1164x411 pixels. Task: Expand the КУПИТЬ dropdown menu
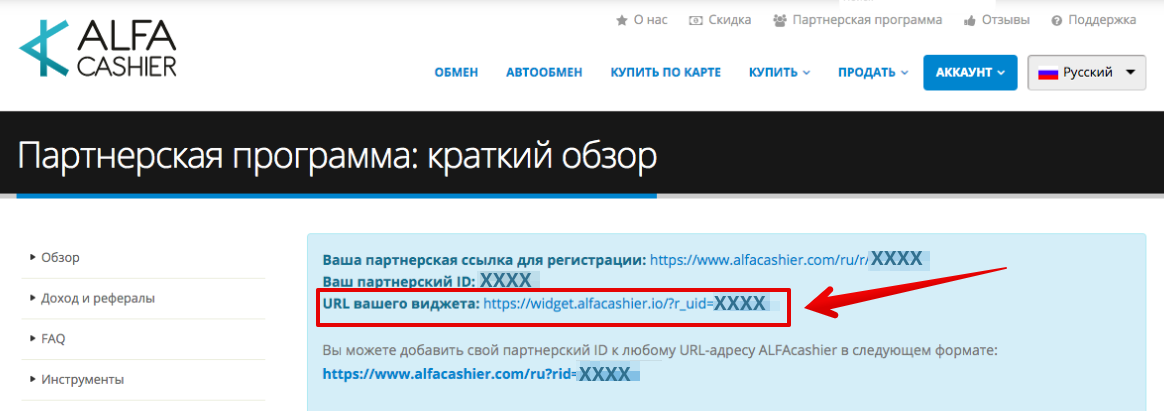coord(779,73)
